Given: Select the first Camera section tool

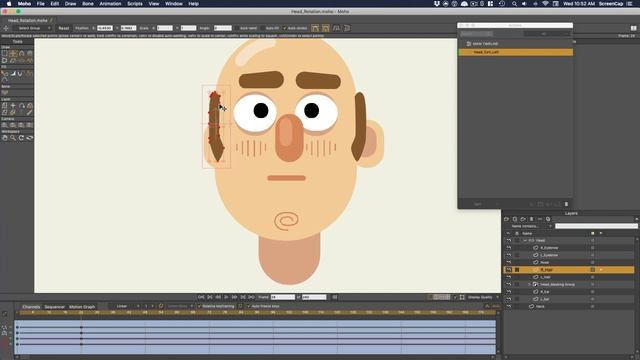Looking at the screenshot, I should tap(4, 125).
